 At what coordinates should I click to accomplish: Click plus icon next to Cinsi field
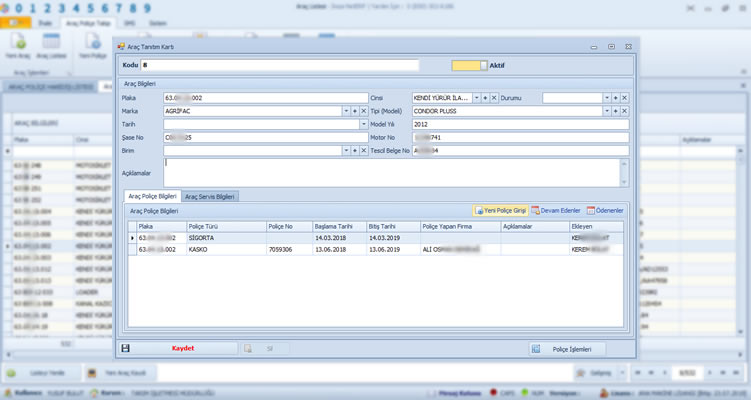point(485,98)
